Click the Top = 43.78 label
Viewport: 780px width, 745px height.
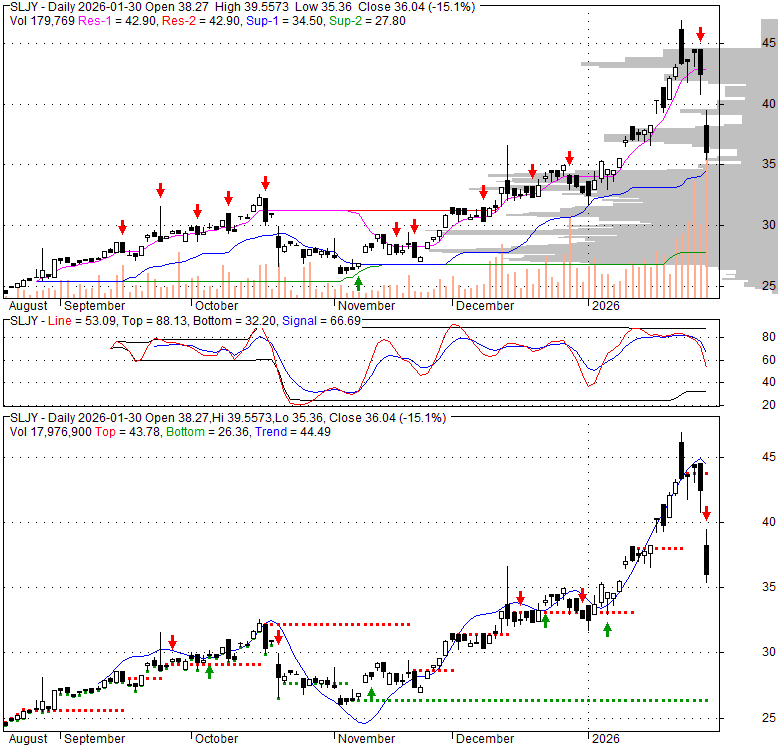128,432
